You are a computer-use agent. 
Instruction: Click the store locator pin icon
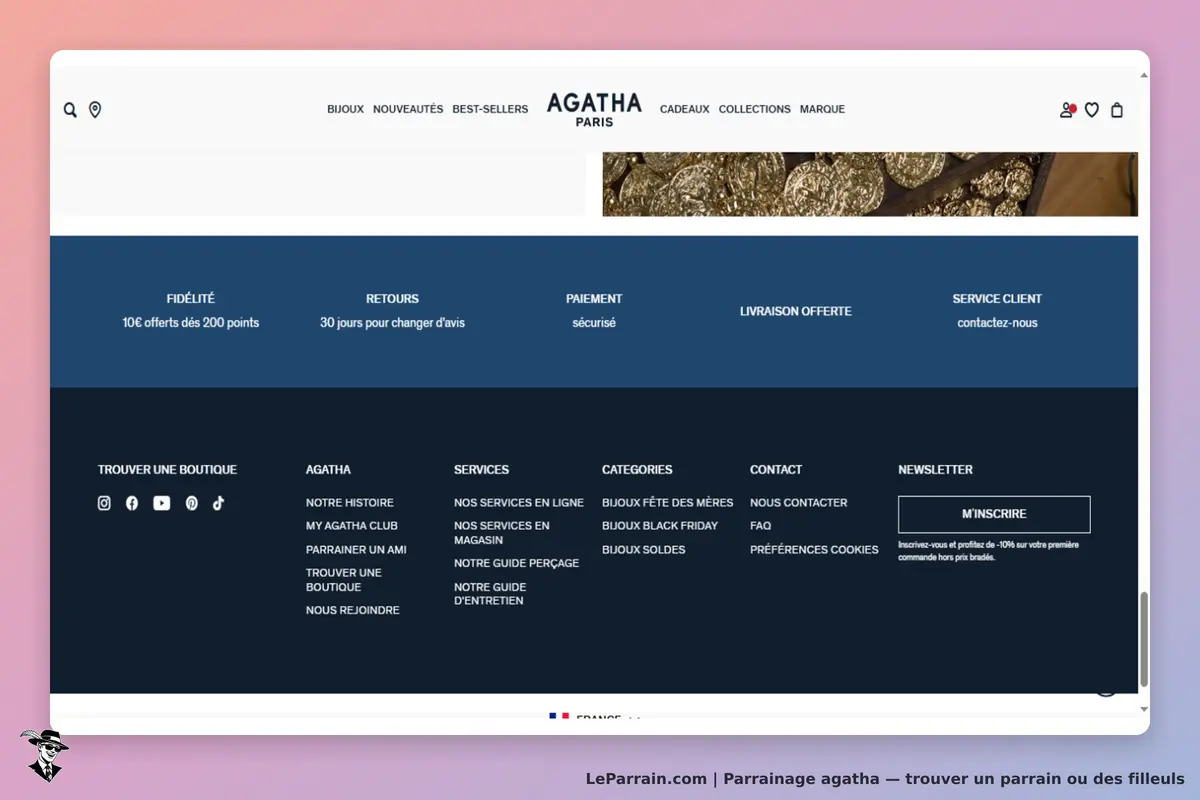pos(95,110)
